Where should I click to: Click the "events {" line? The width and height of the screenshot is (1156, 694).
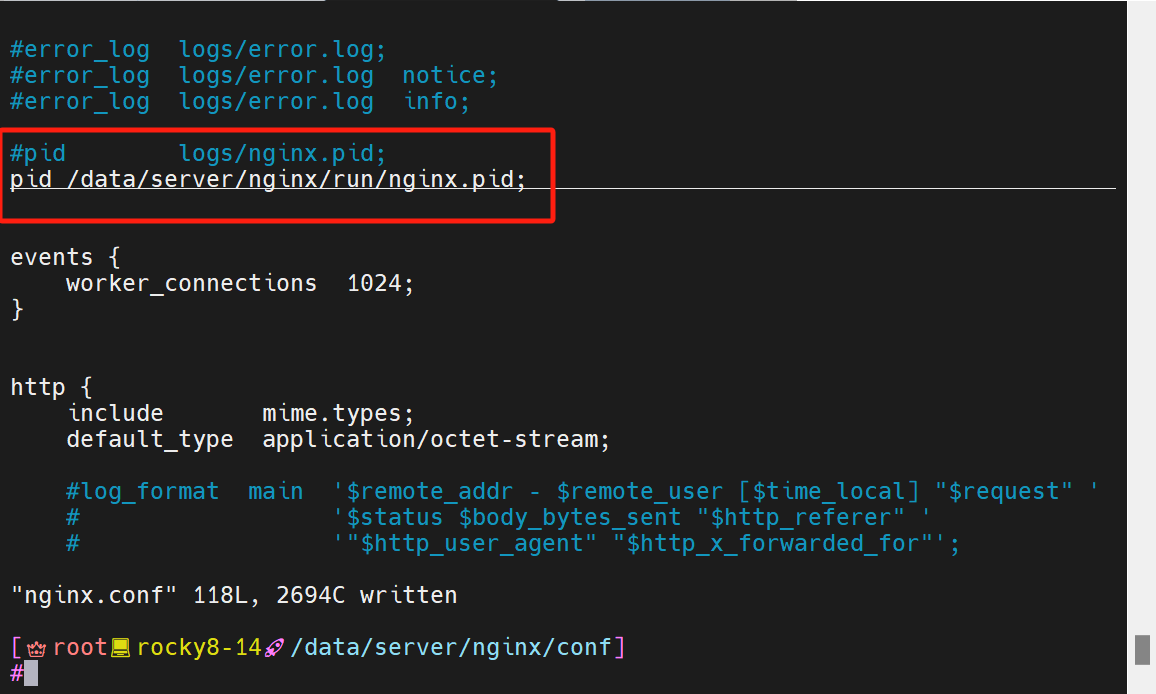click(x=65, y=257)
